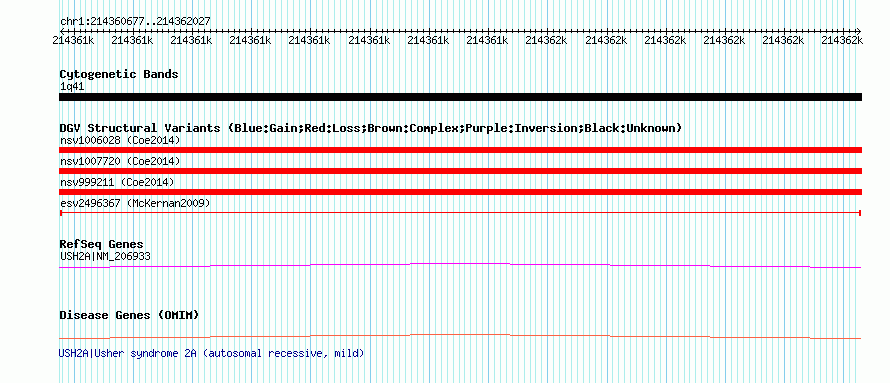Click the thin red esv2496367 variant line

tap(460, 213)
